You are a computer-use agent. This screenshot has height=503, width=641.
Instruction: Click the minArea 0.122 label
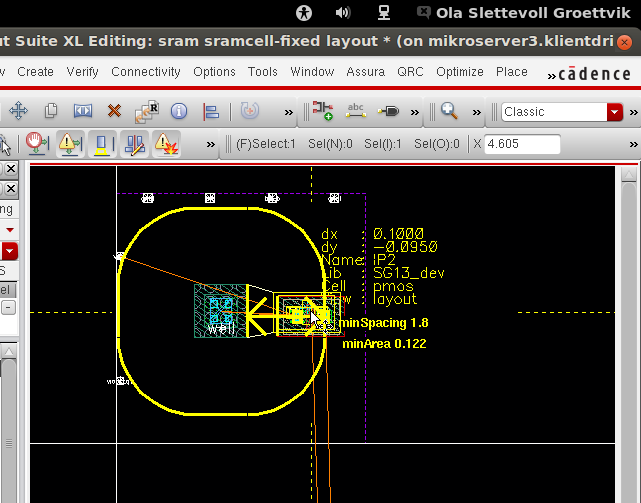(x=384, y=344)
